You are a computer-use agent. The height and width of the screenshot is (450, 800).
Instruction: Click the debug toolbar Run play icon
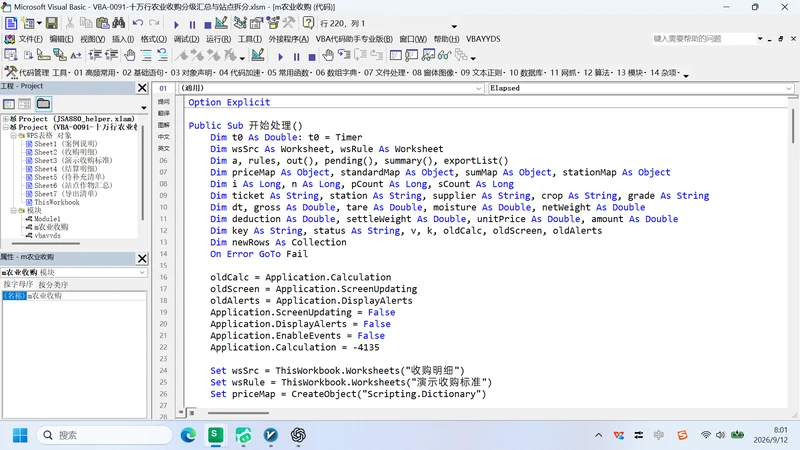pos(280,56)
